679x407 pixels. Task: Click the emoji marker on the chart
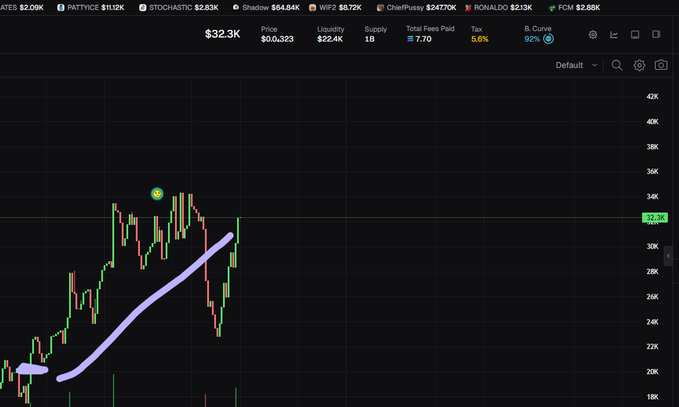(157, 194)
